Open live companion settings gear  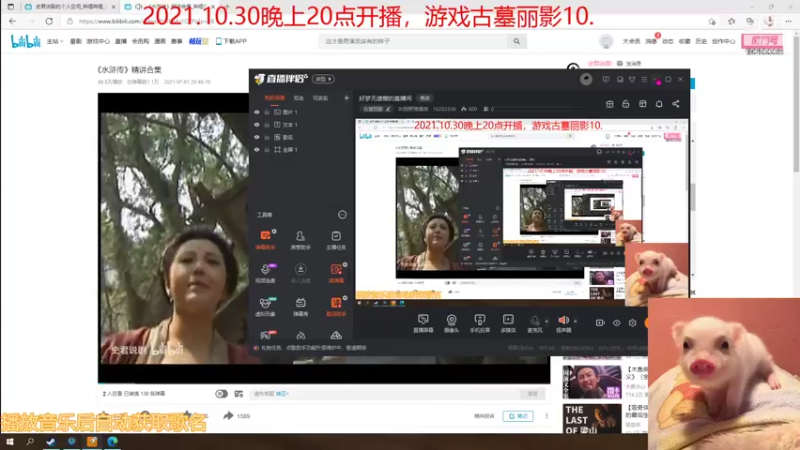633,322
